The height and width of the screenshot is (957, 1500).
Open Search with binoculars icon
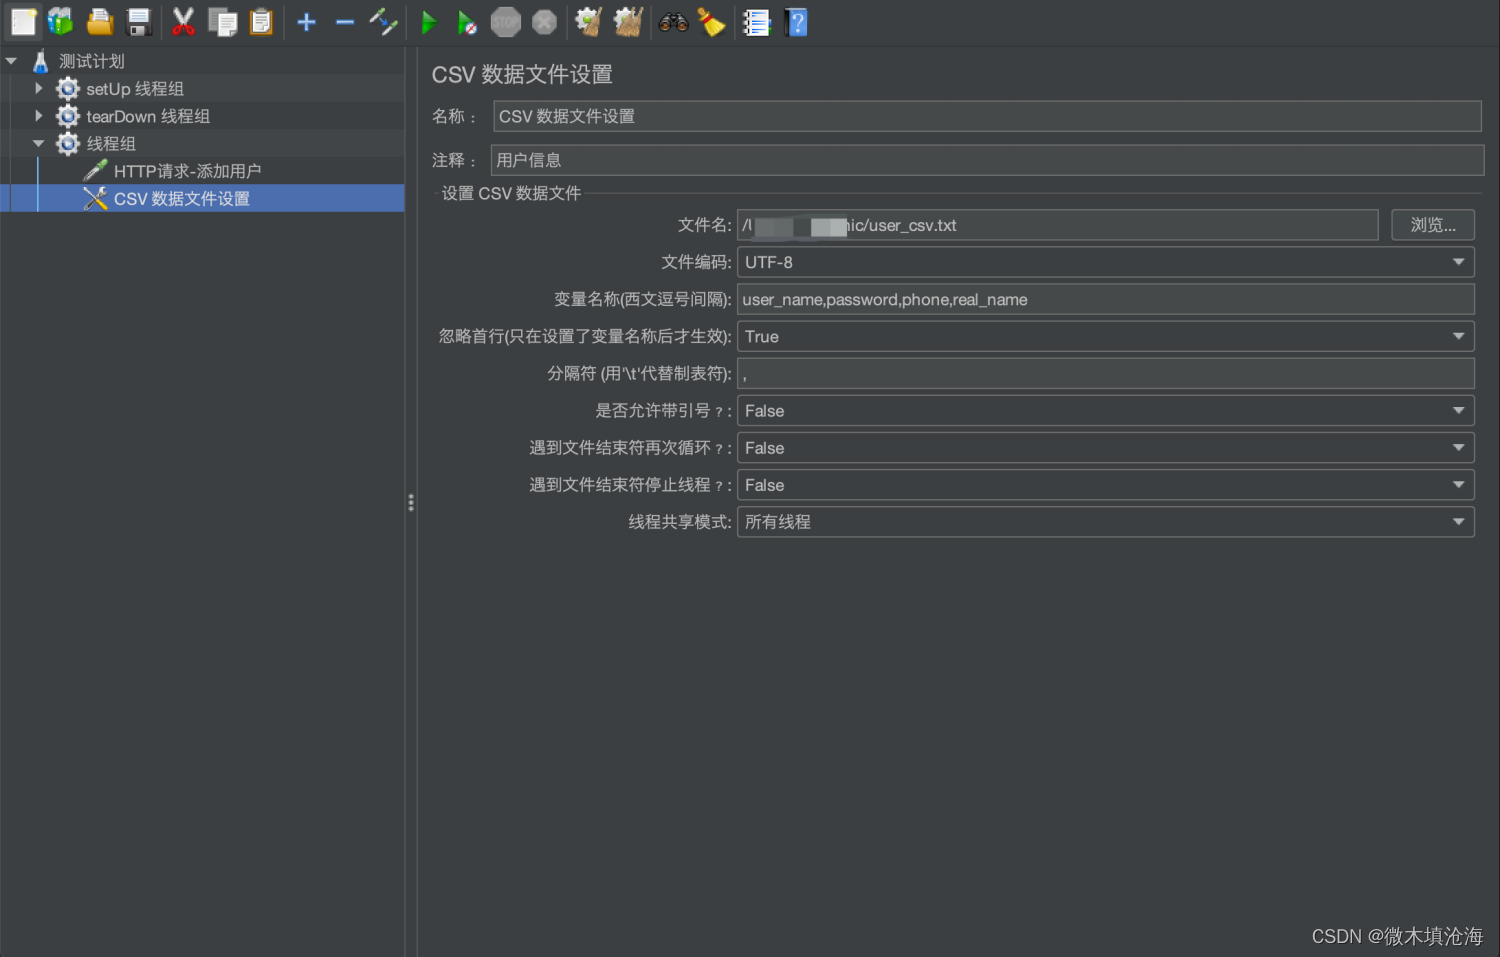click(x=673, y=22)
